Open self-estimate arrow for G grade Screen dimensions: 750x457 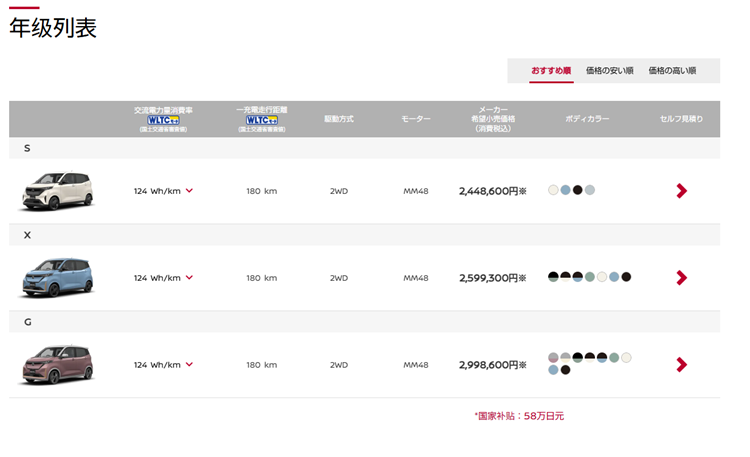coord(682,365)
